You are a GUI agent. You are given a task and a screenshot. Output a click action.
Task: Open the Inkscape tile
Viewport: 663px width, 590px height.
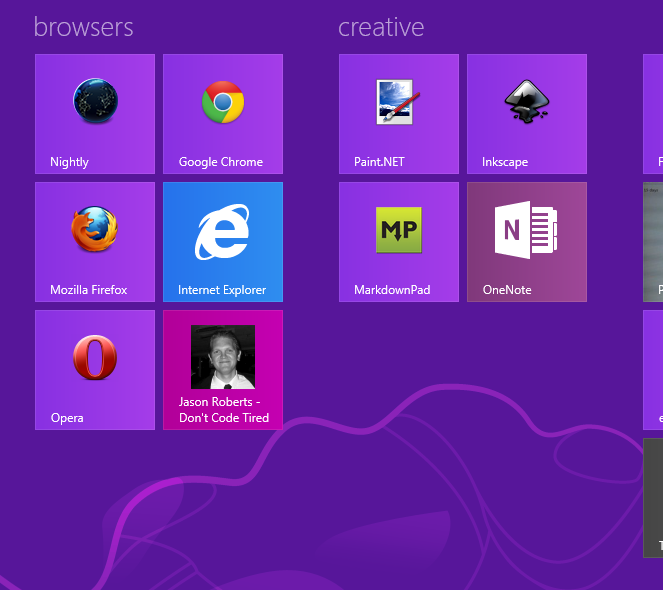527,113
